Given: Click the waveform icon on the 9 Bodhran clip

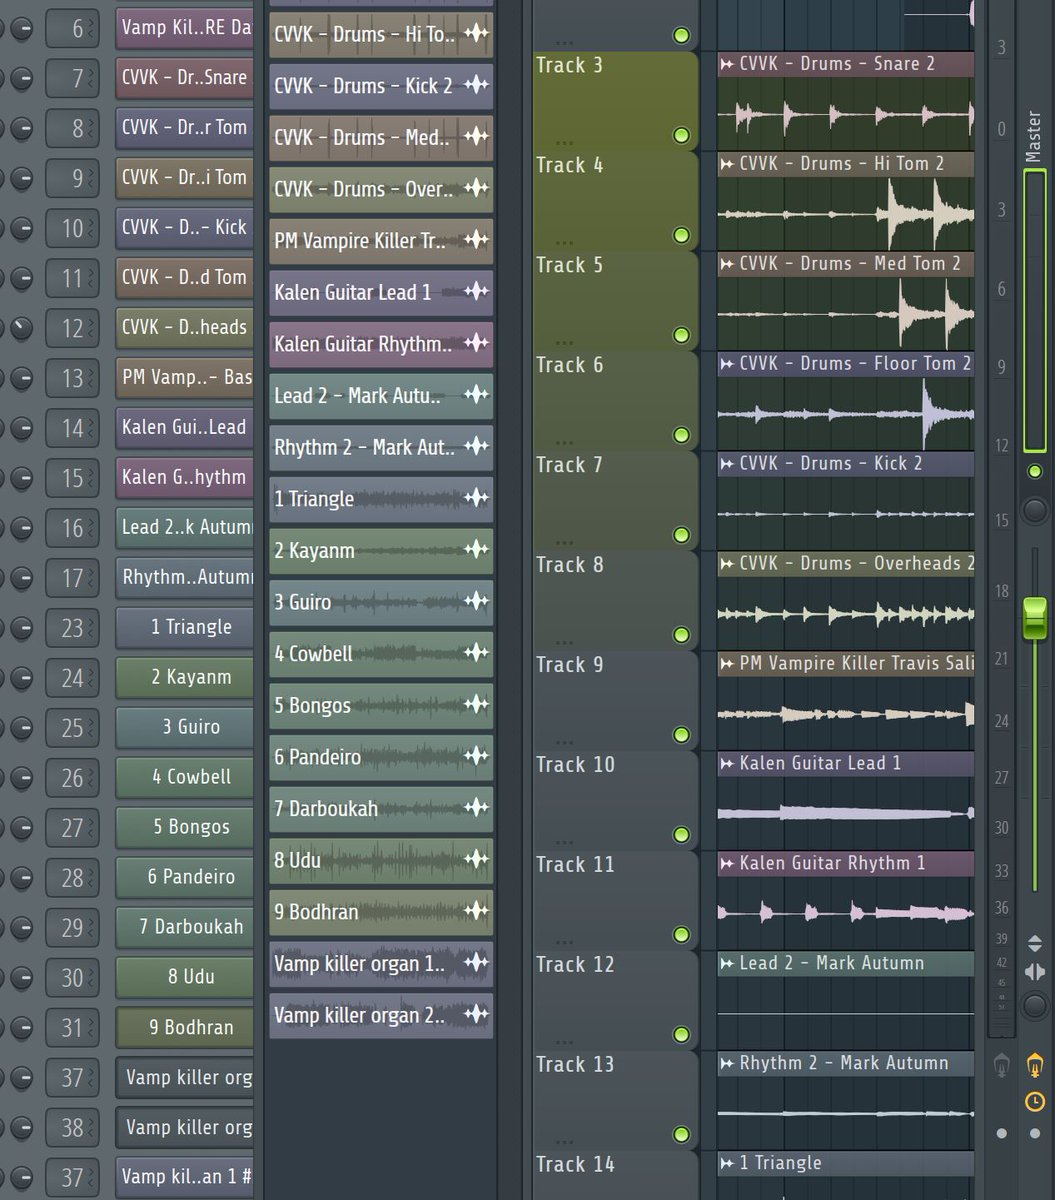Looking at the screenshot, I should click(x=478, y=912).
